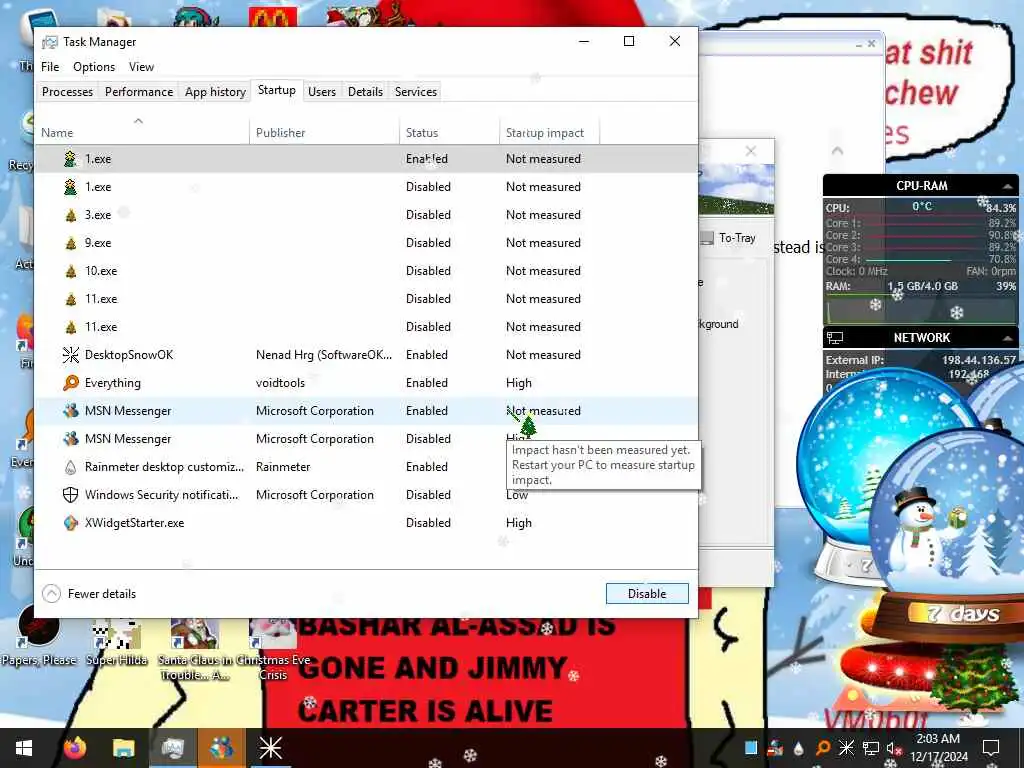Collapse the CPU-RAM Rainmeter widget arrow
The width and height of the screenshot is (1024, 768).
point(1008,186)
